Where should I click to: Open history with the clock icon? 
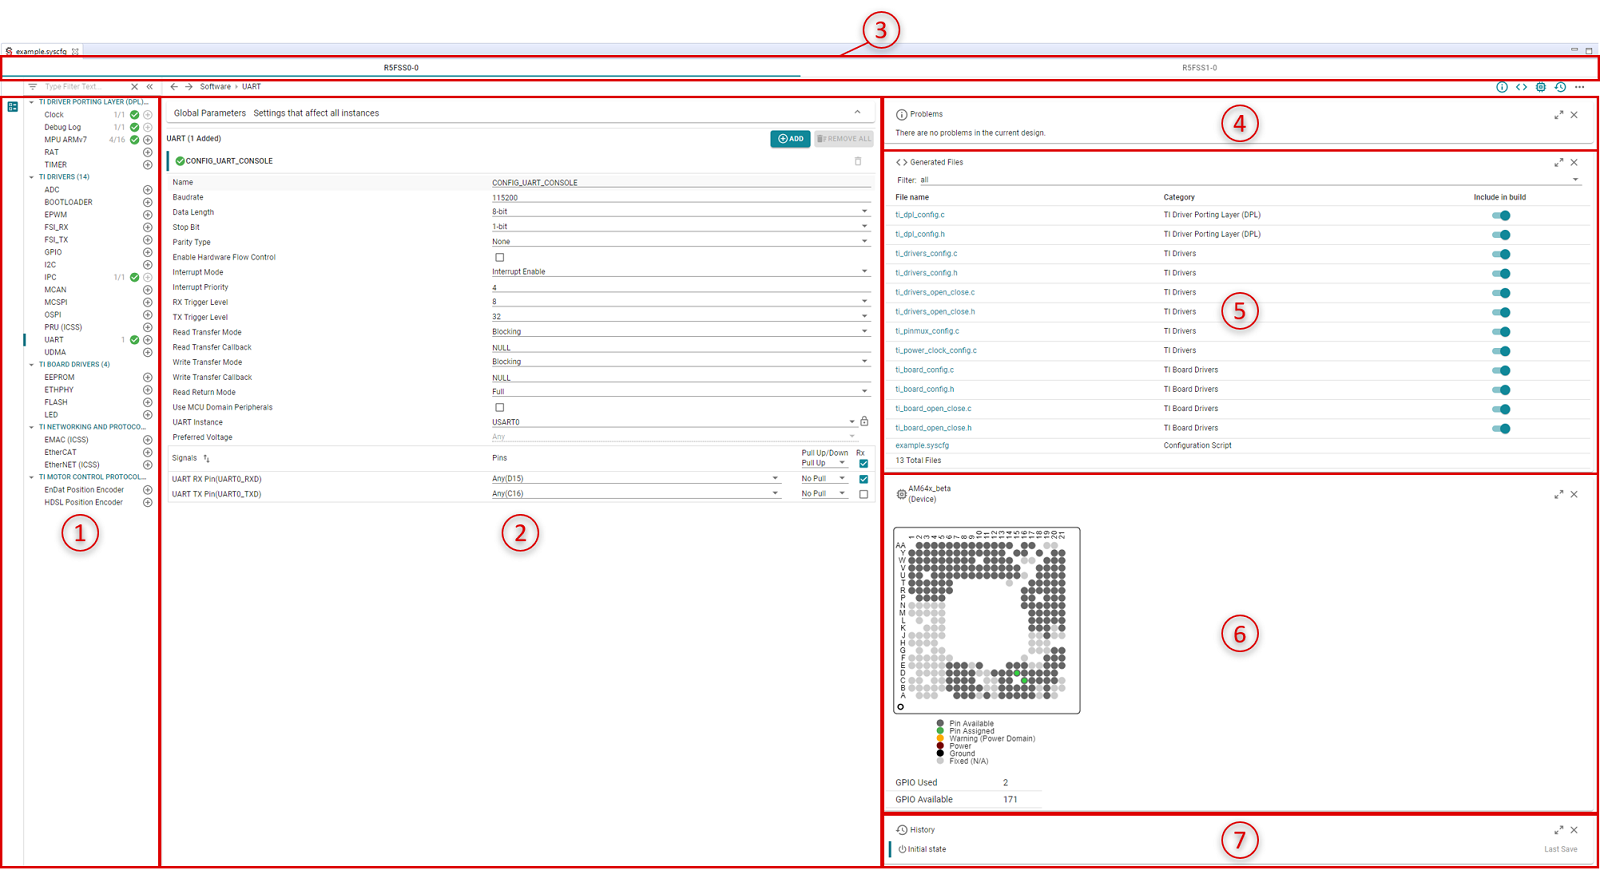pos(1560,87)
